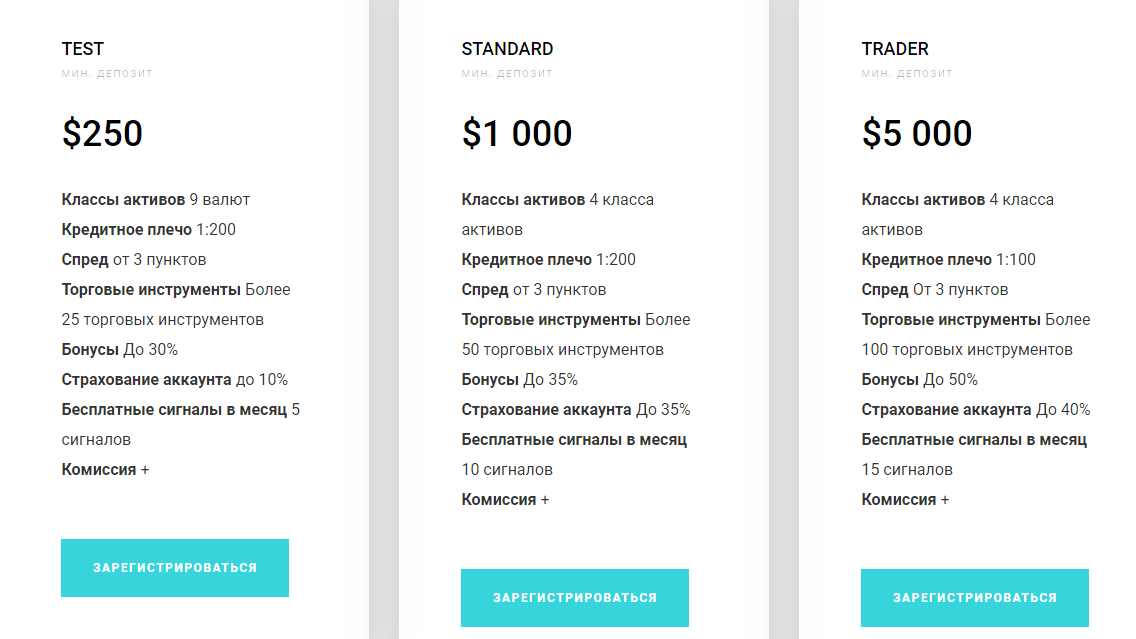The height and width of the screenshot is (639, 1136).
Task: Select the TRADER plan heading
Action: coord(895,48)
